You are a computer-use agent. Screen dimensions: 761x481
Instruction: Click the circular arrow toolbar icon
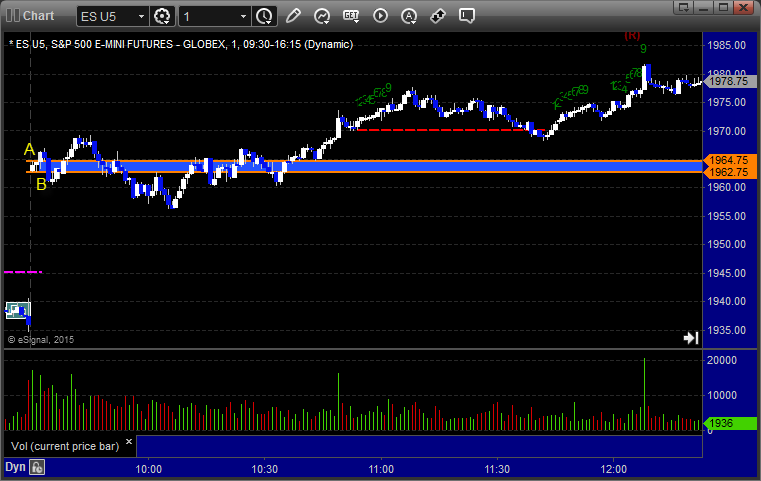point(322,16)
